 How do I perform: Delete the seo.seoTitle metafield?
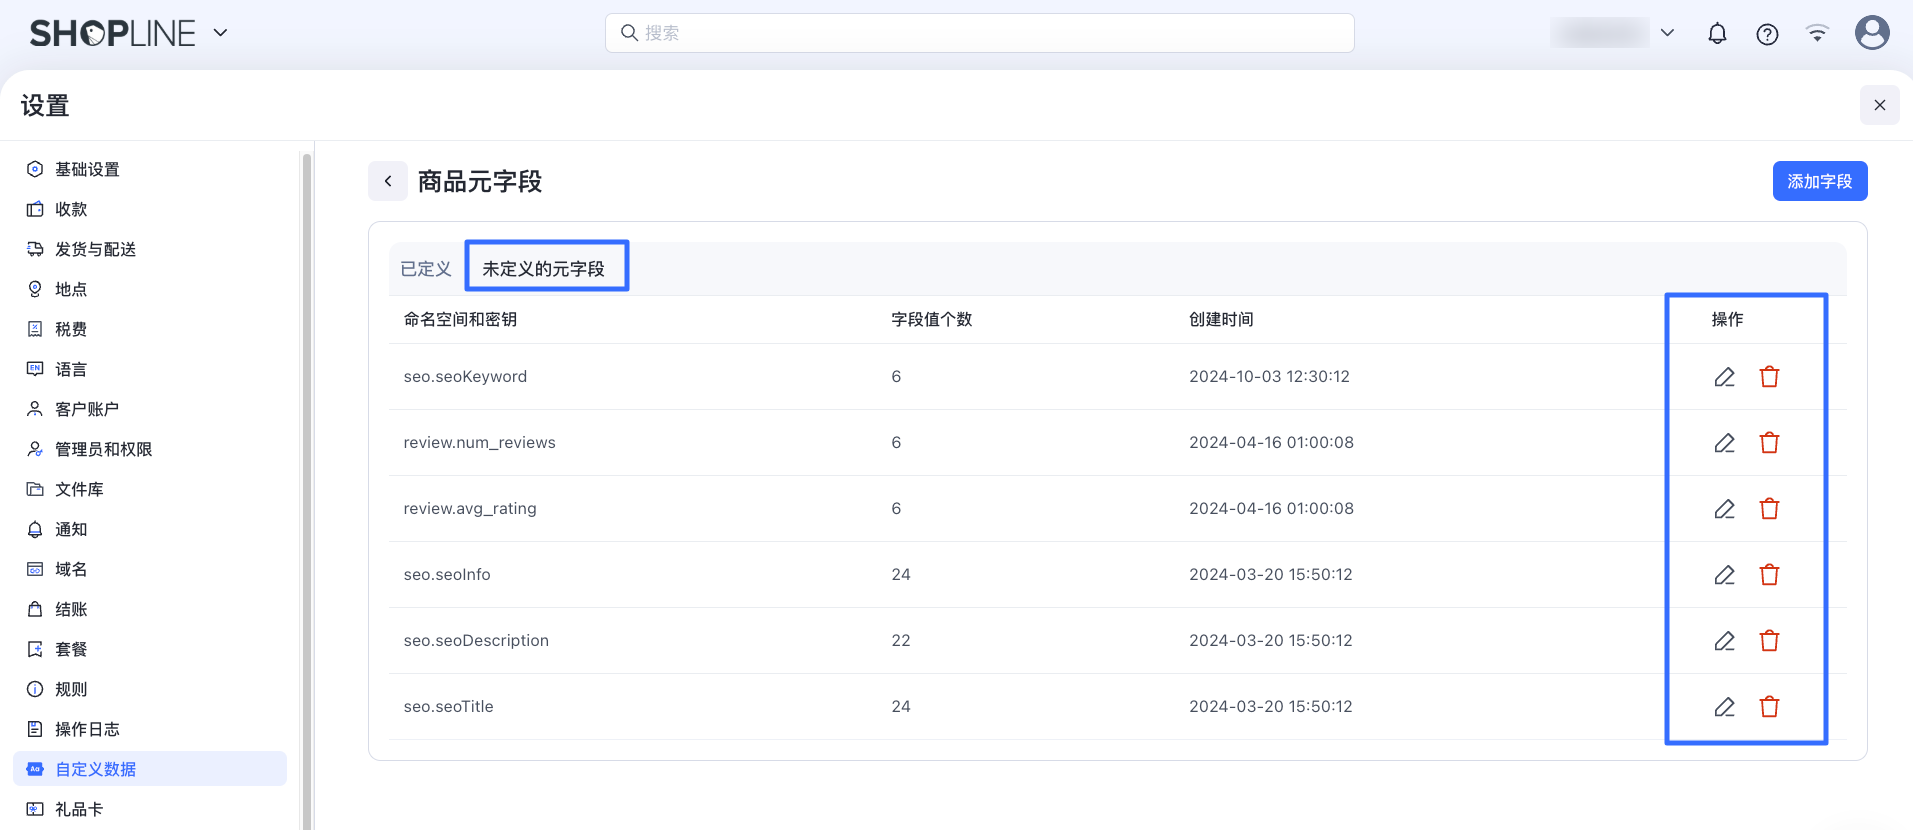(x=1769, y=707)
